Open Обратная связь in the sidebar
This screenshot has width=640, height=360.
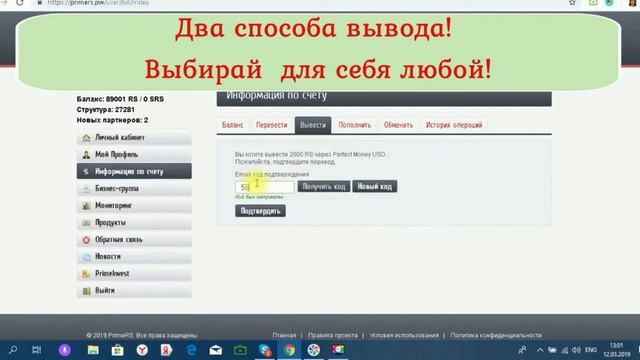[134, 240]
